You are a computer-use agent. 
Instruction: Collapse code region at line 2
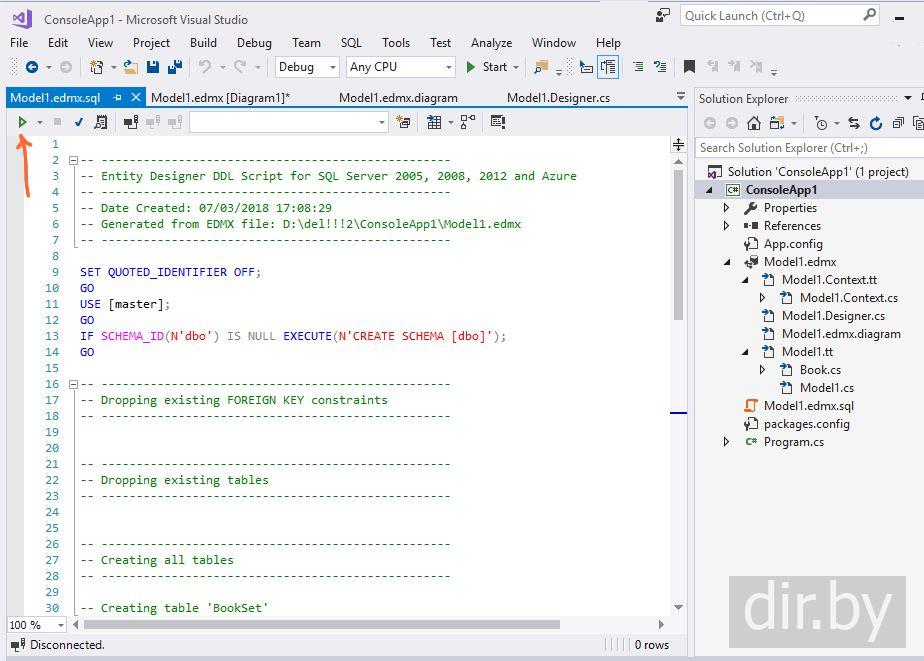pos(73,160)
